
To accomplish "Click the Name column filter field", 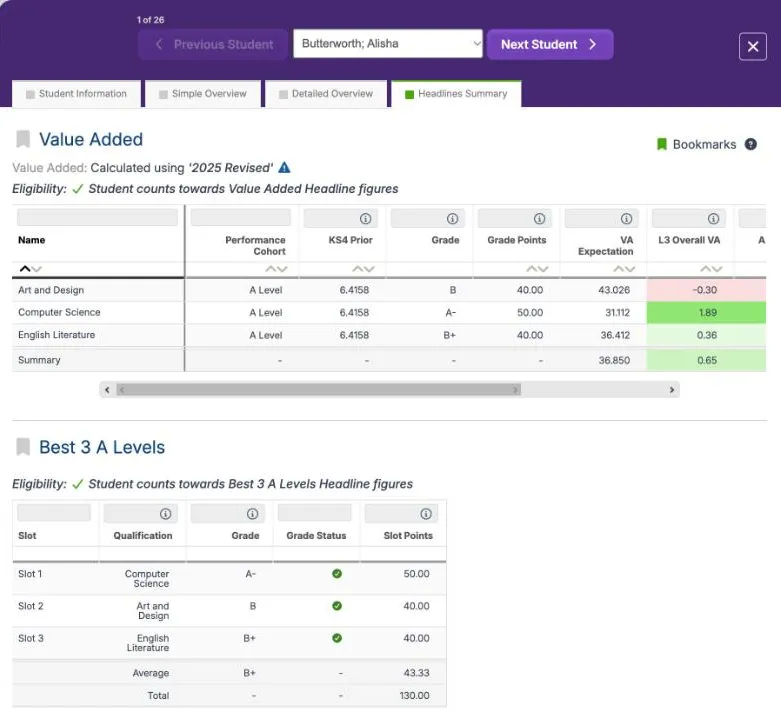I will 97,218.
